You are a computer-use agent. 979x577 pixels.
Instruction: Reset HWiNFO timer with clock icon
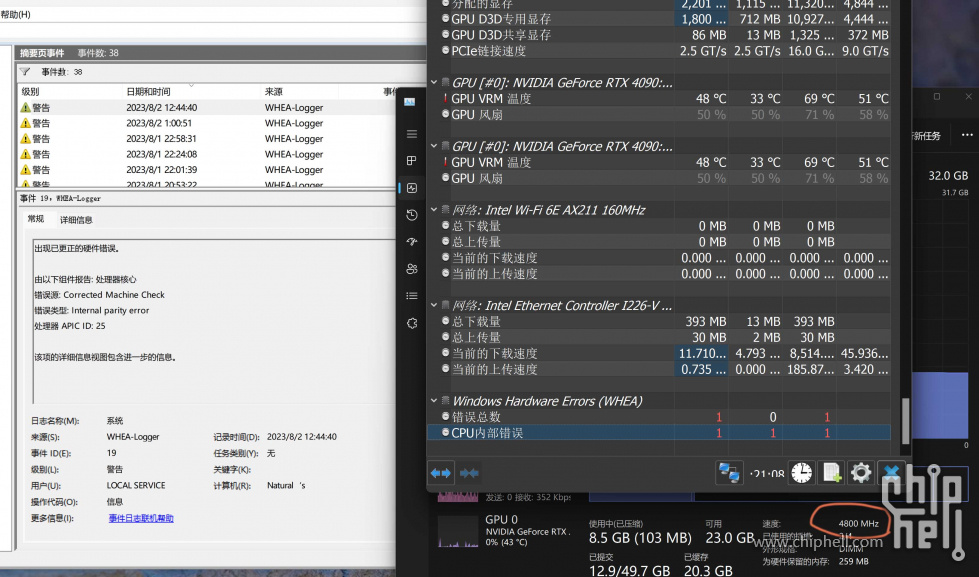[802, 473]
